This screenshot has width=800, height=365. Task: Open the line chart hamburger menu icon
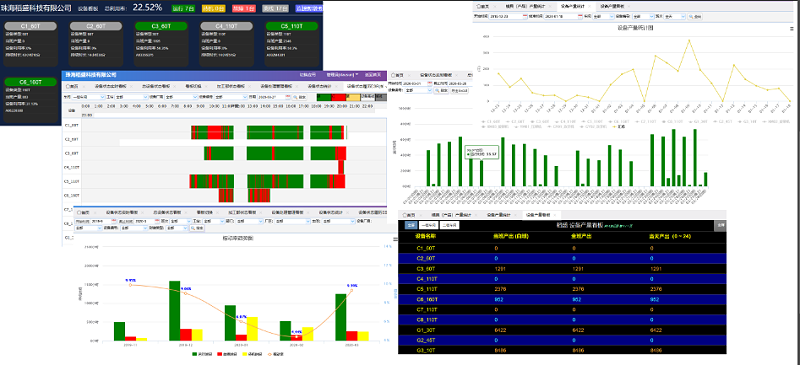point(791,28)
